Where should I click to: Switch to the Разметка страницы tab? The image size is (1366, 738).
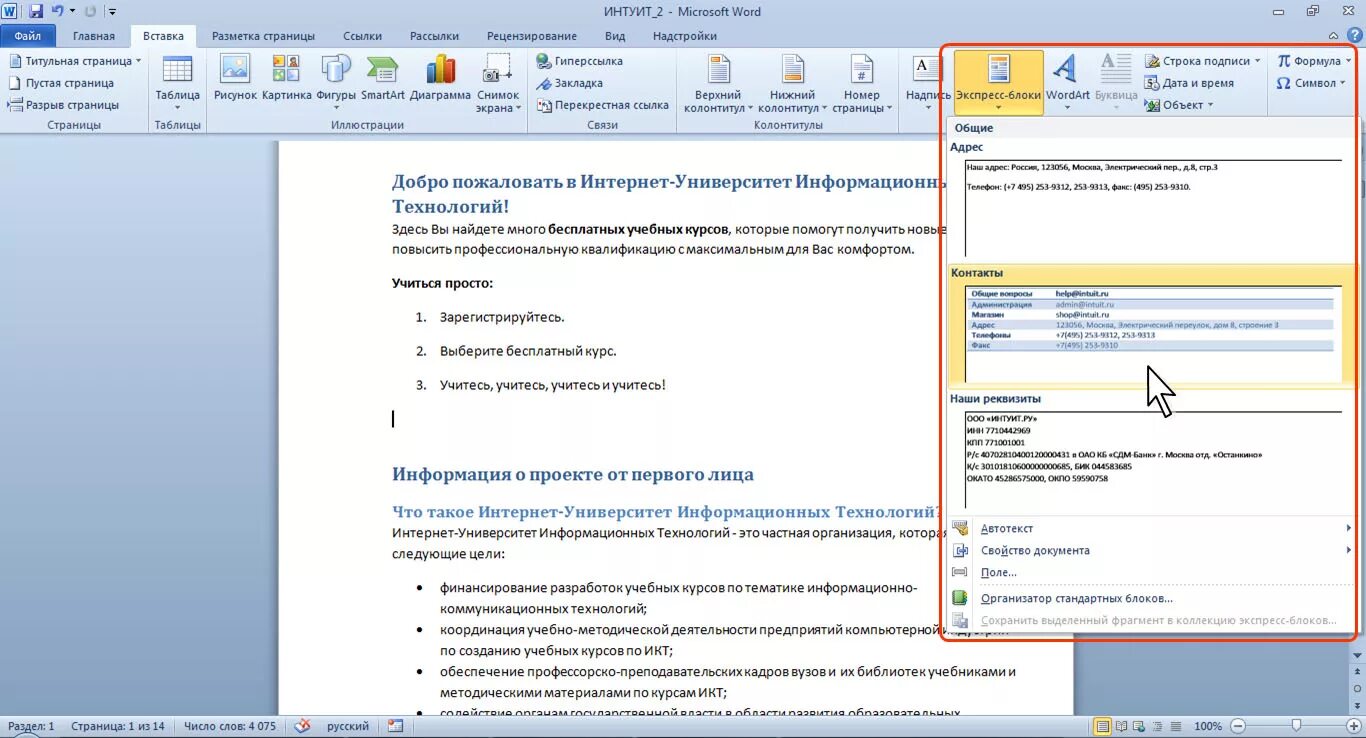pyautogui.click(x=263, y=36)
